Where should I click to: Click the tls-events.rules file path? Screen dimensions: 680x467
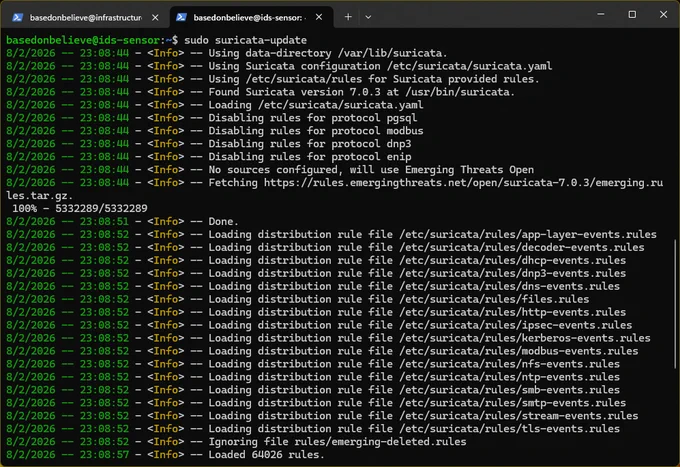tap(510, 429)
